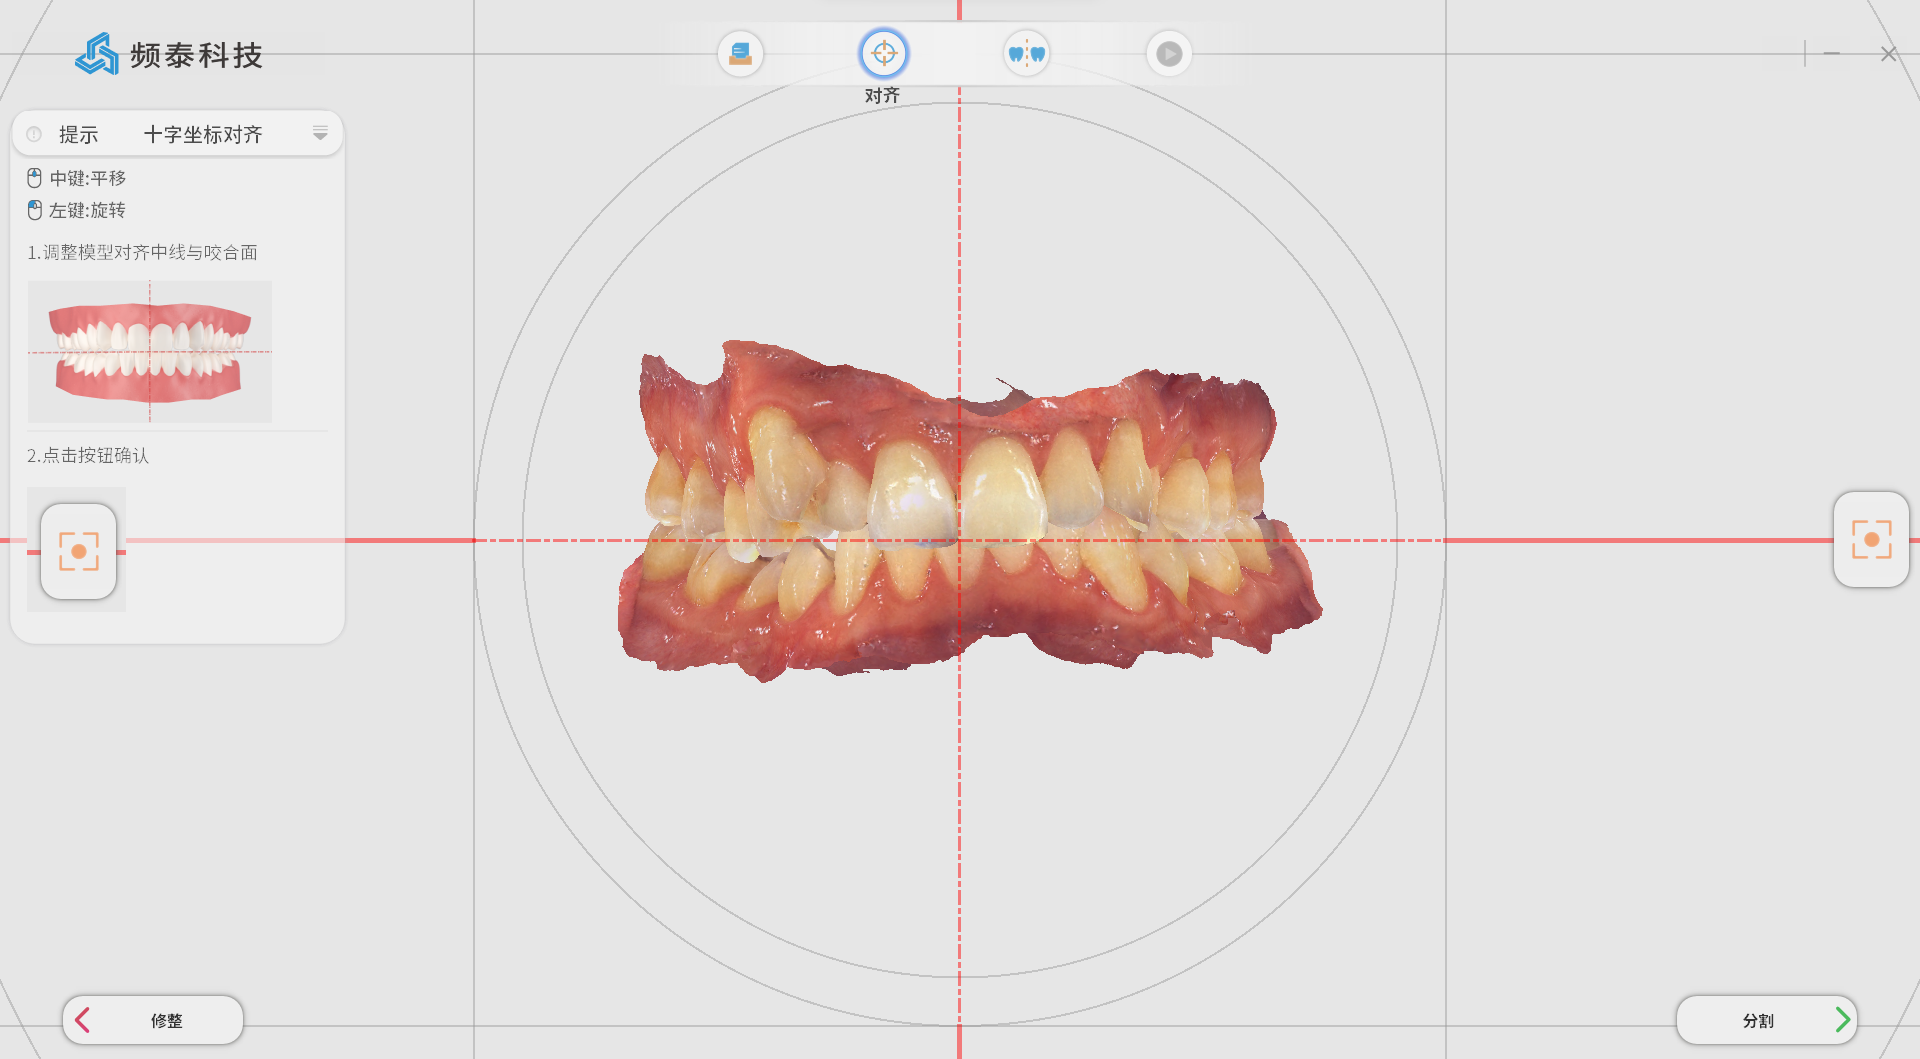This screenshot has height=1059, width=1920.
Task: Open the first model import step icon
Action: 740,54
